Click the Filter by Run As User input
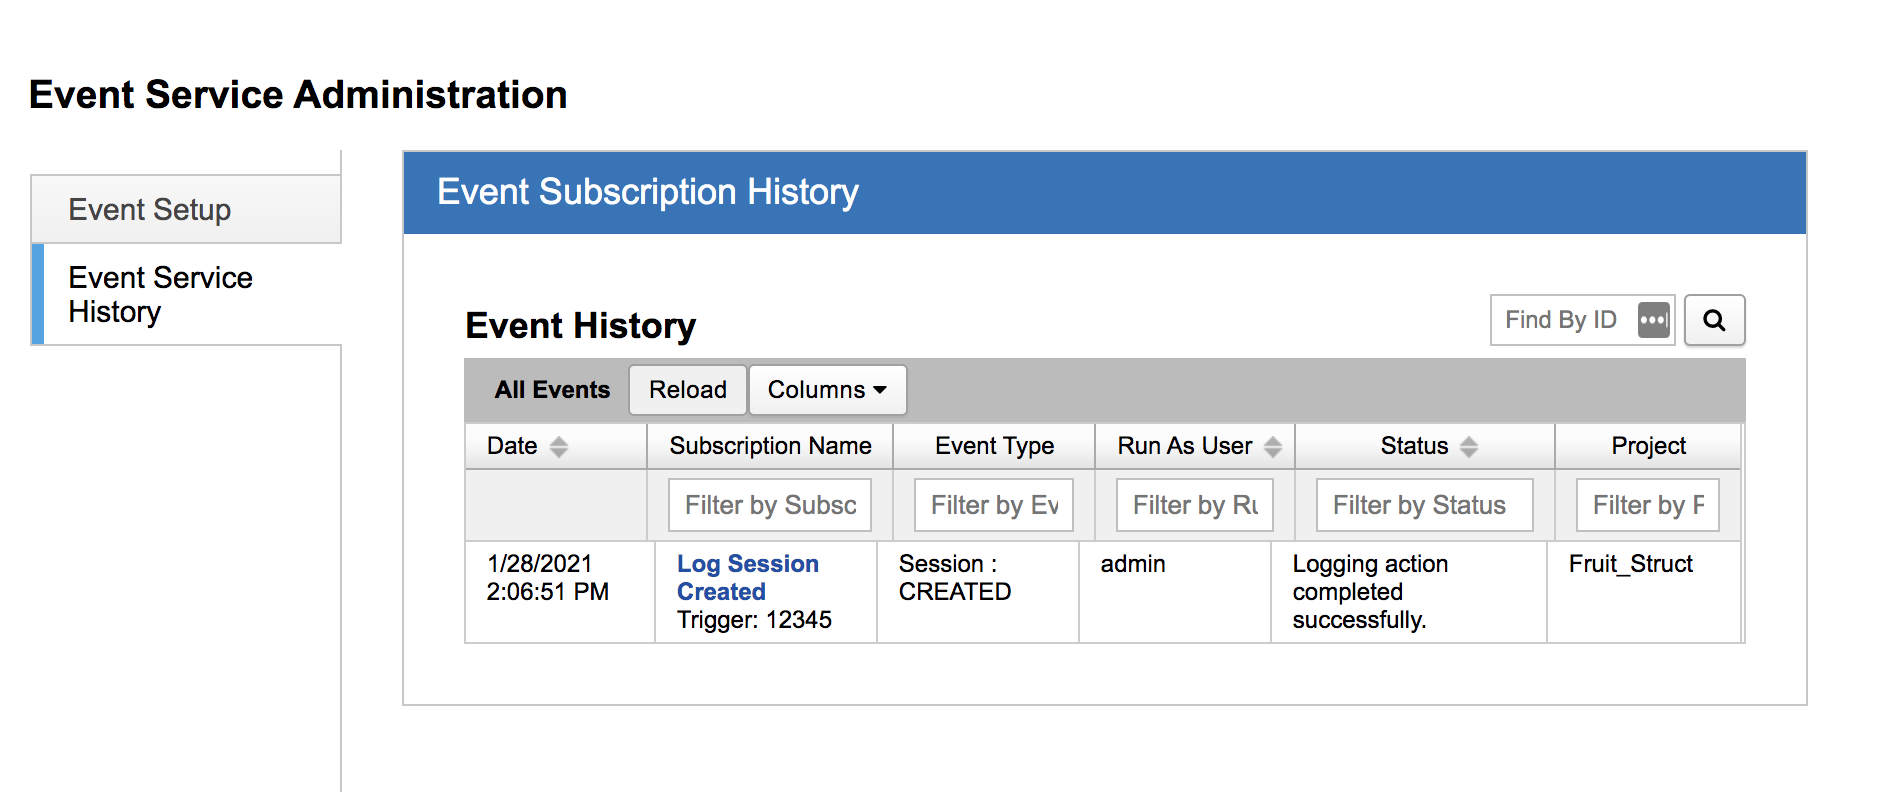 1194,505
